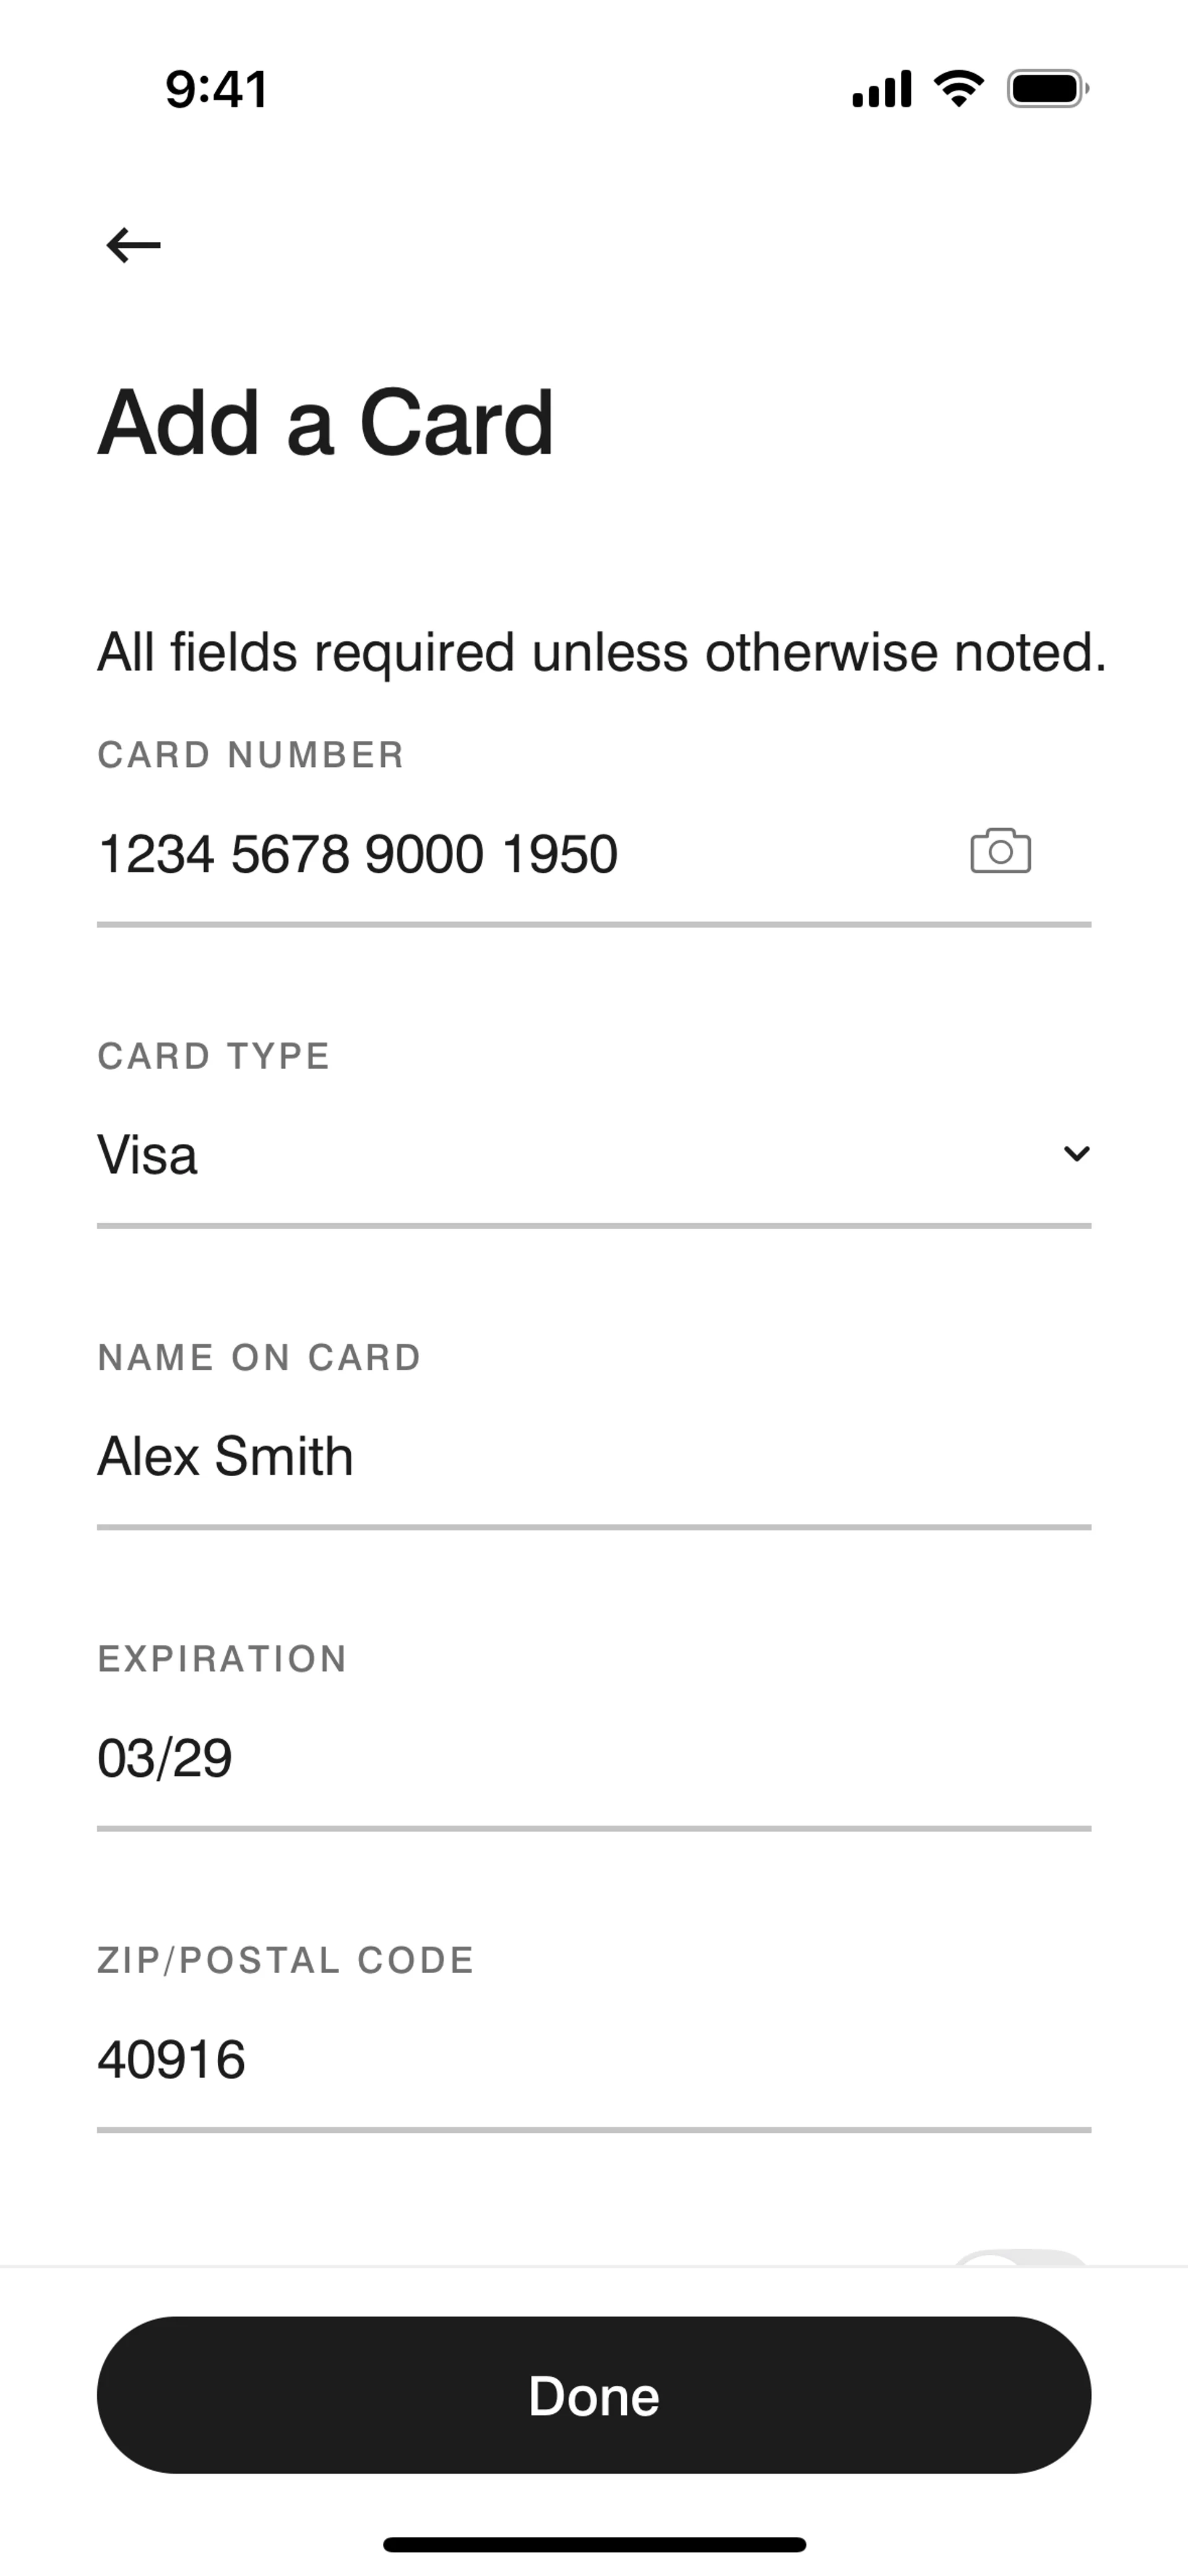Tap the 9:41 clock in status bar

pos(216,89)
